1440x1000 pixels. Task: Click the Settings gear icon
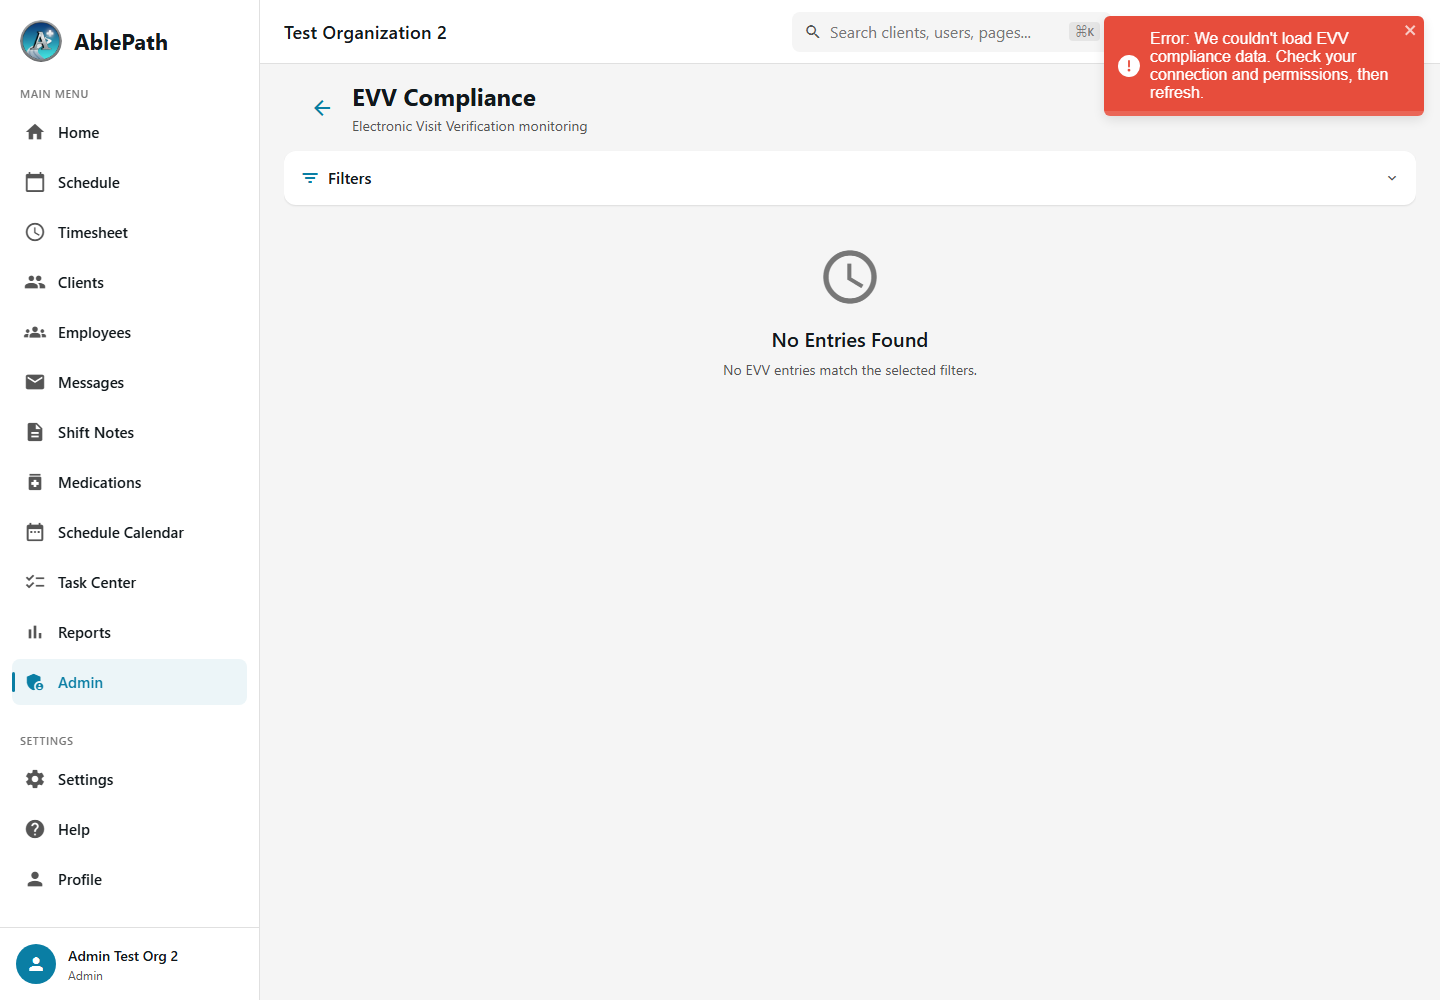point(35,779)
